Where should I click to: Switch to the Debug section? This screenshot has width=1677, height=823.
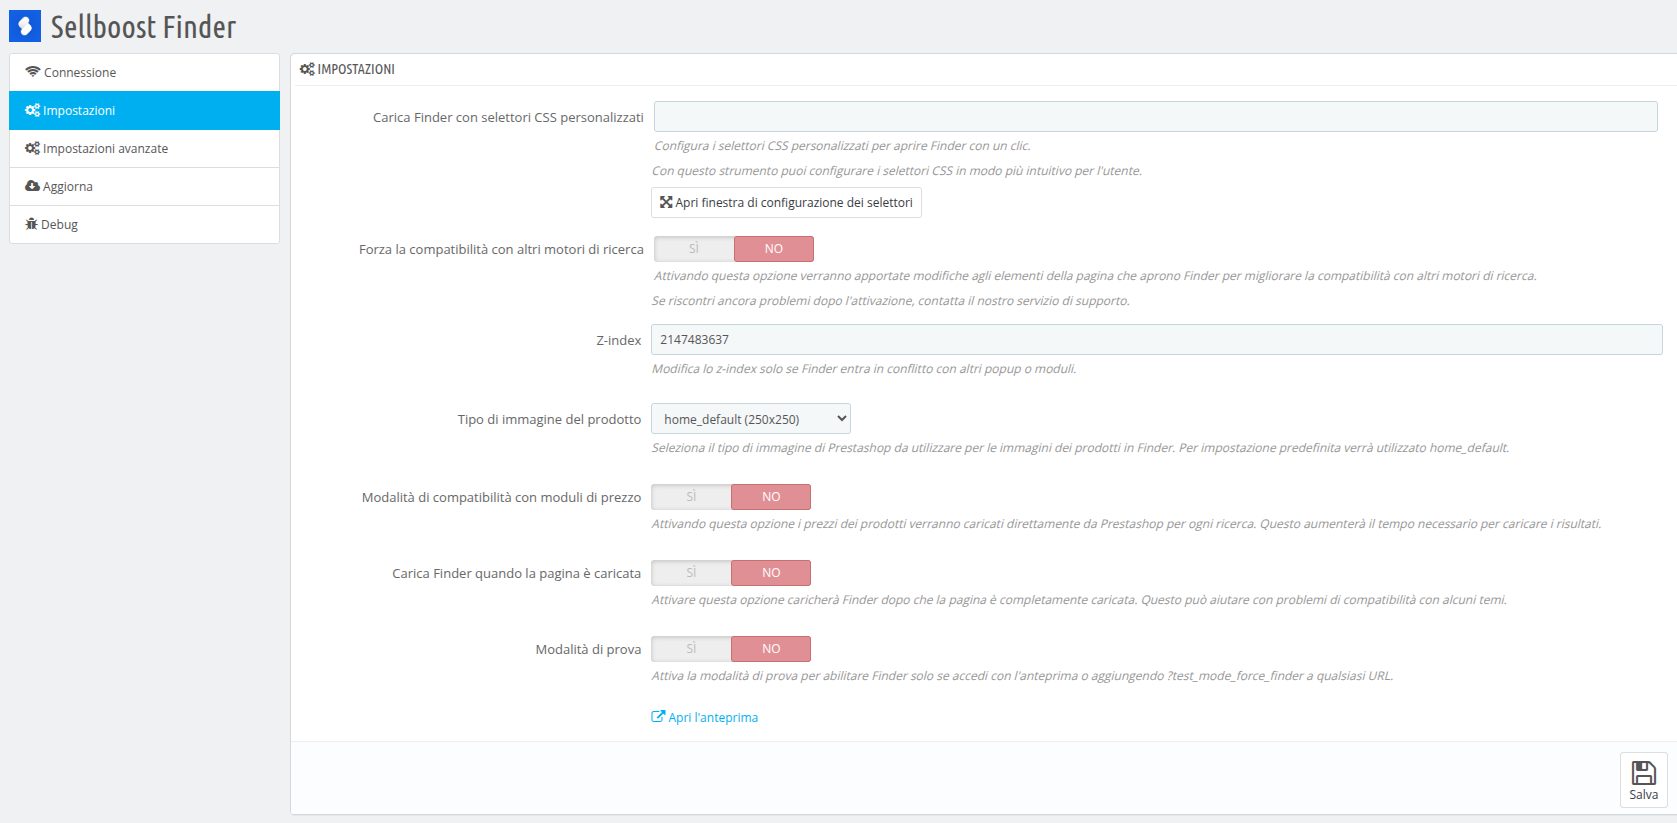click(x=144, y=224)
